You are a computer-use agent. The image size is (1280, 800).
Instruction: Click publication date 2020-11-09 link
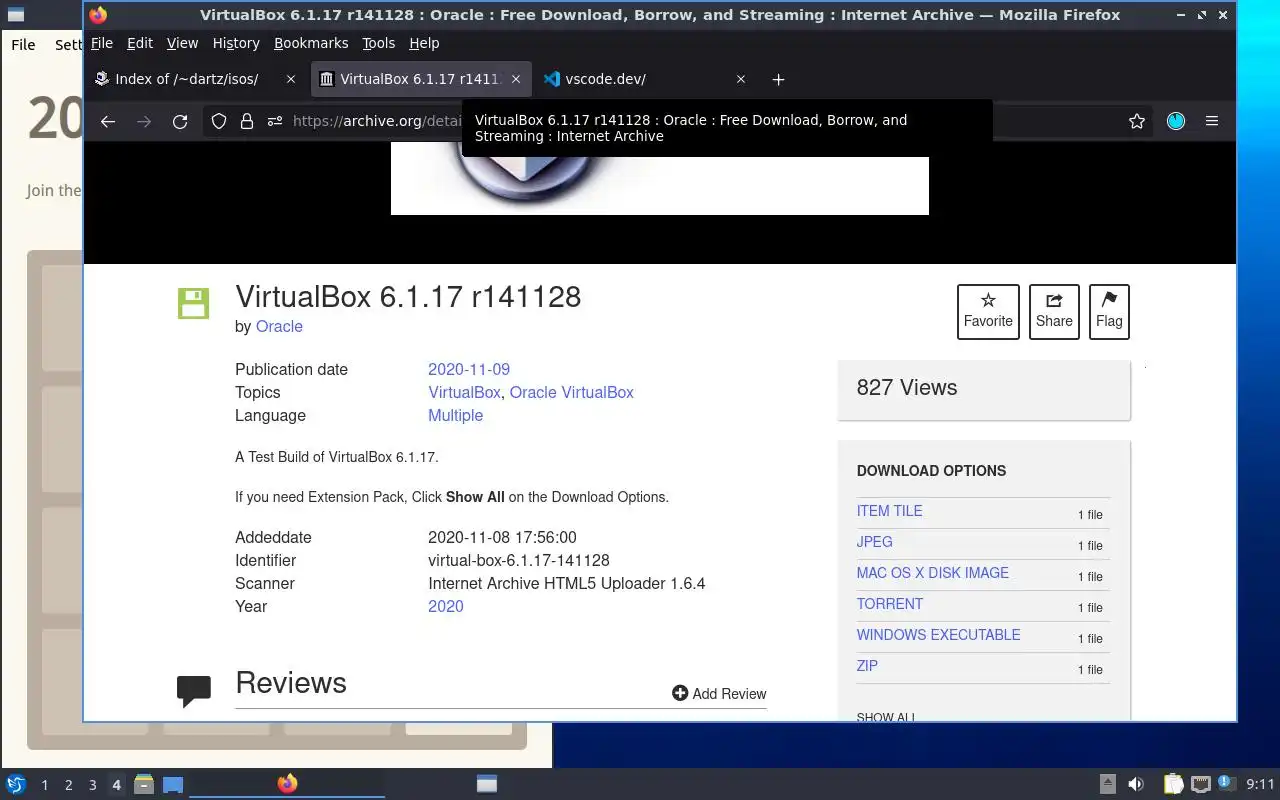(x=469, y=369)
